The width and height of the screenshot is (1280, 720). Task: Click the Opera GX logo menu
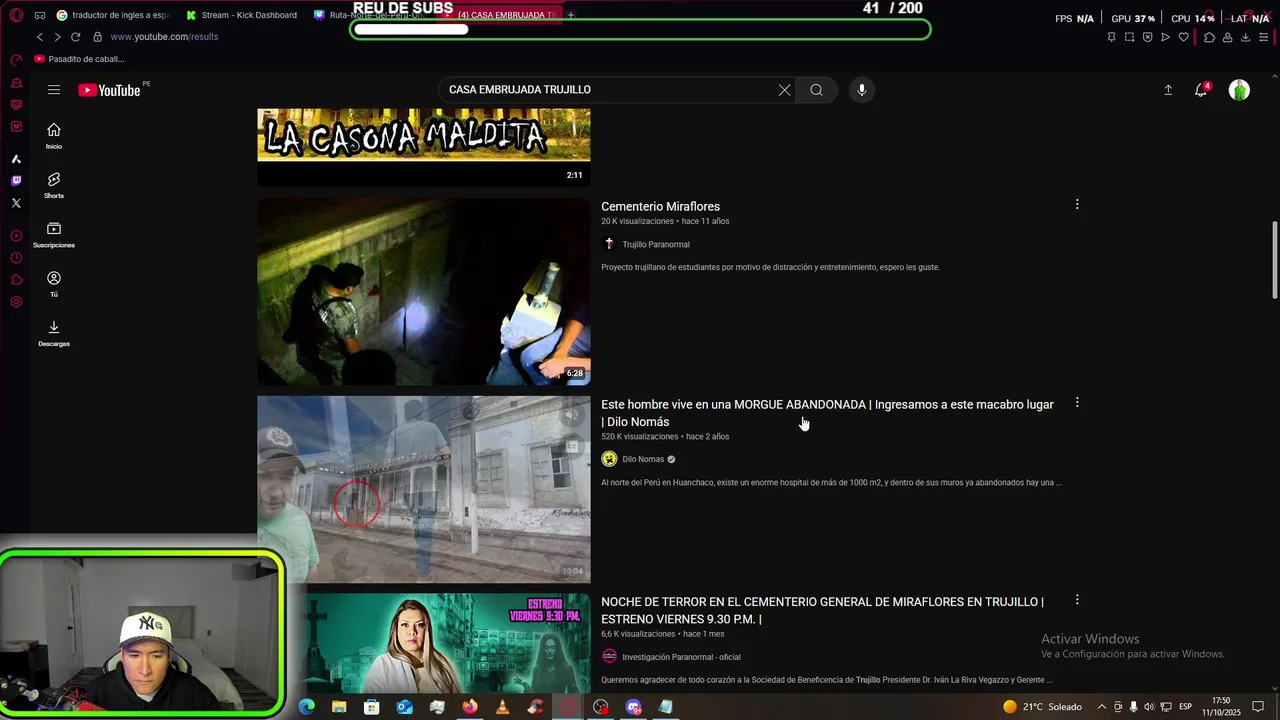pyautogui.click(x=16, y=15)
